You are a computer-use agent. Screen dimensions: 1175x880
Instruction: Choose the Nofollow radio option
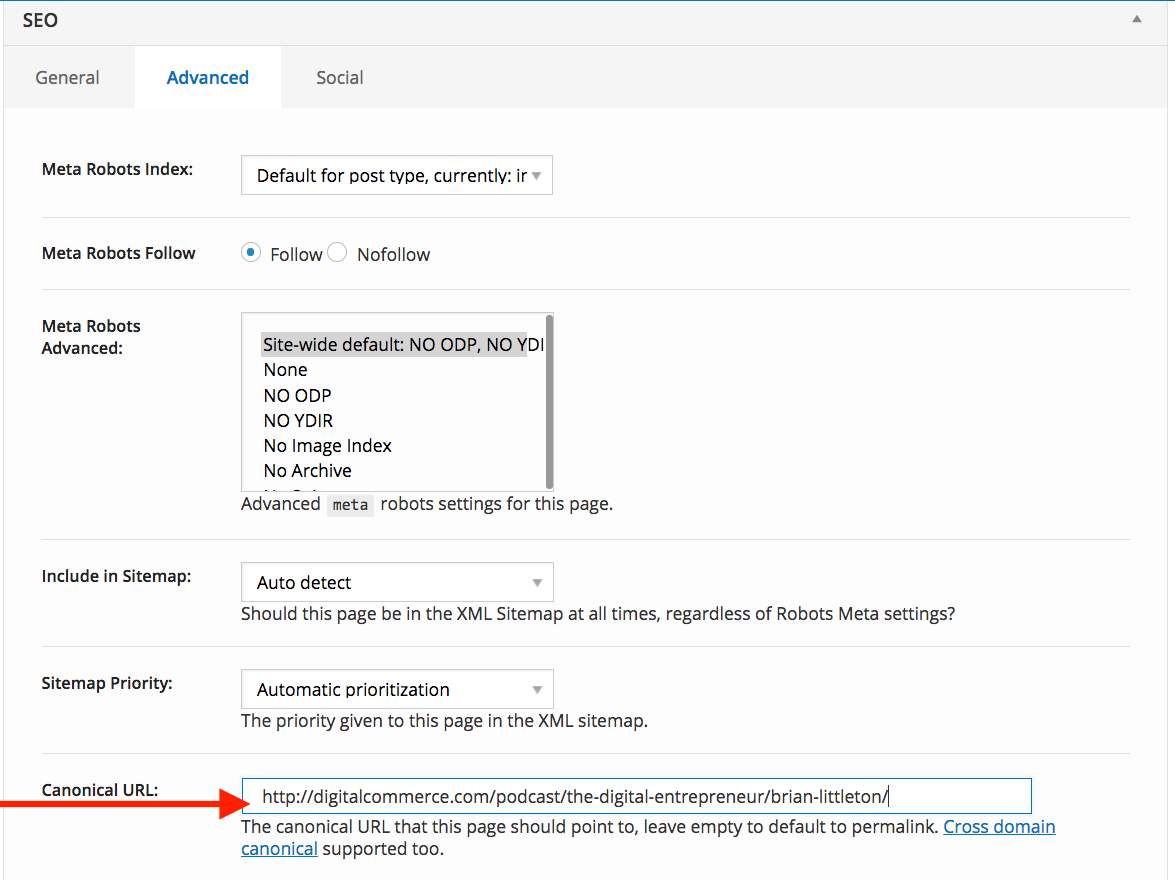click(338, 253)
